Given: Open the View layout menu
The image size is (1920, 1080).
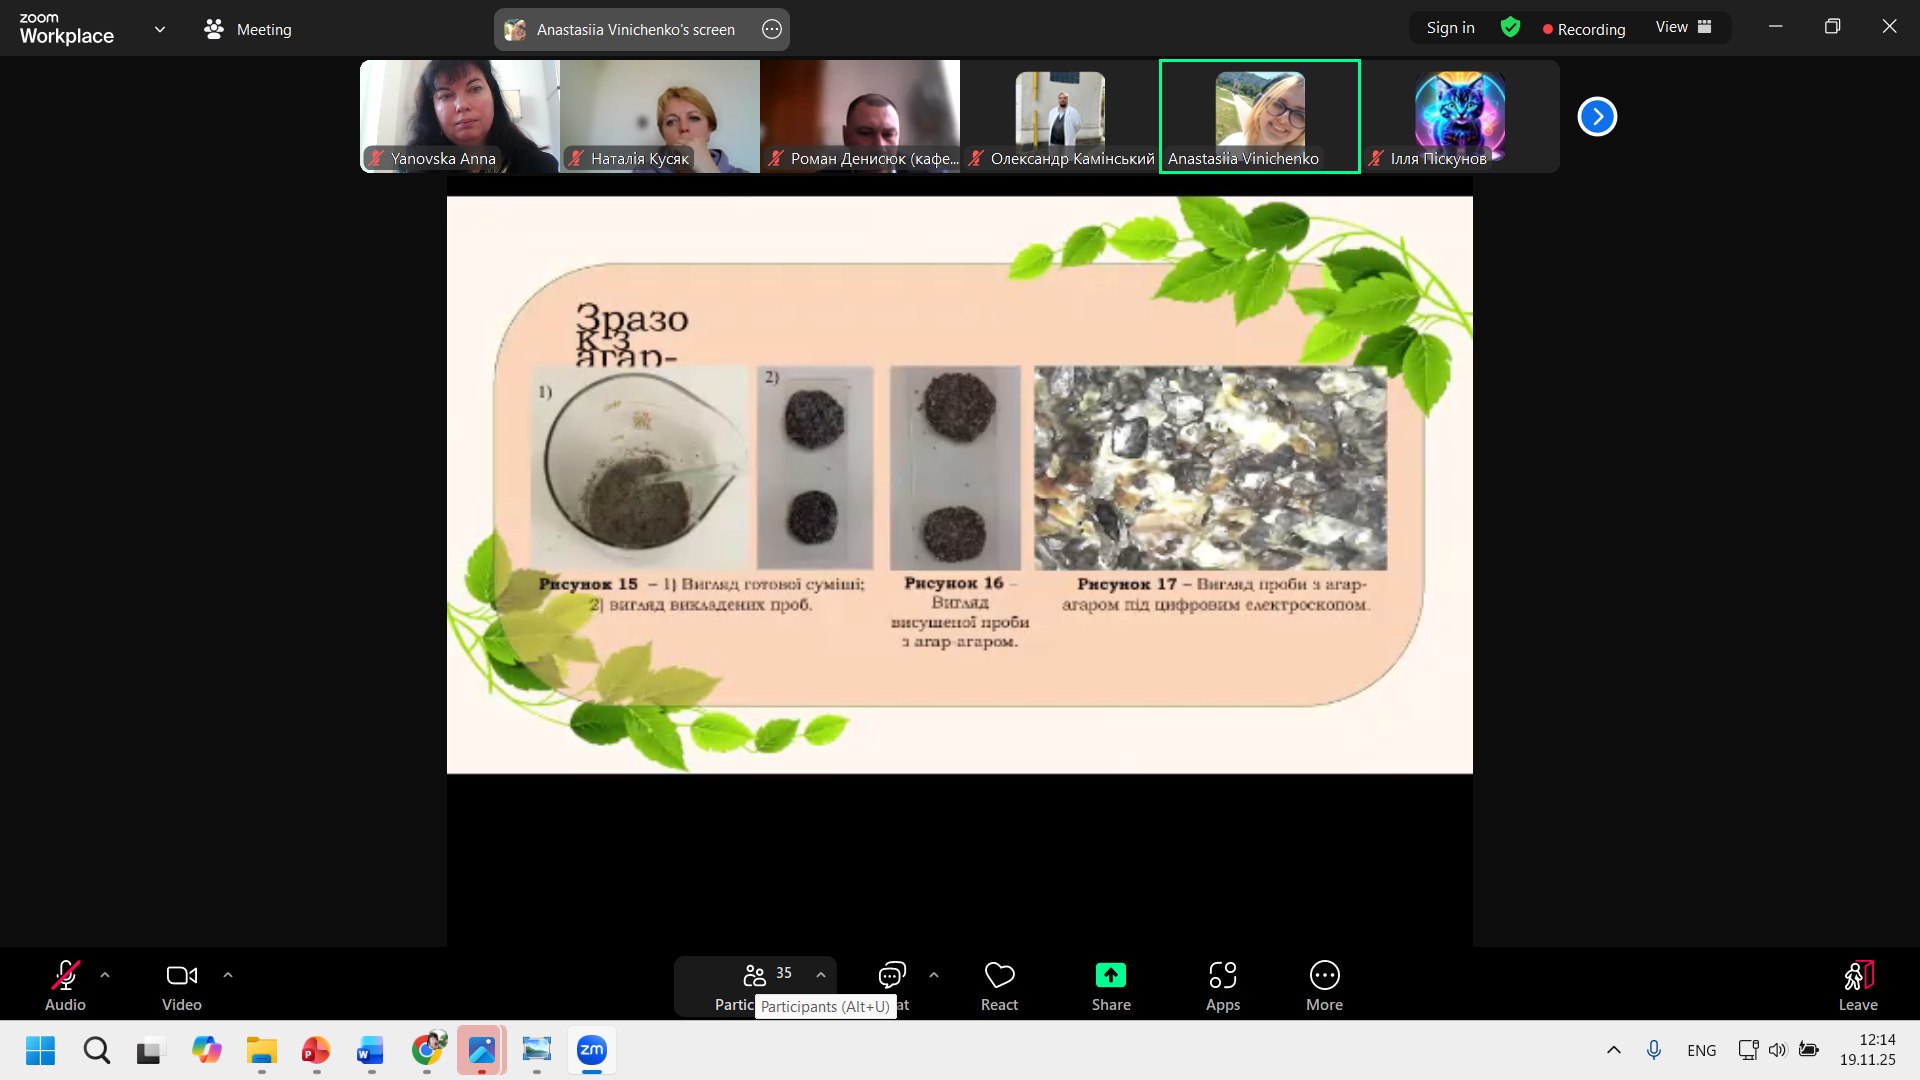Looking at the screenshot, I should 1683,28.
